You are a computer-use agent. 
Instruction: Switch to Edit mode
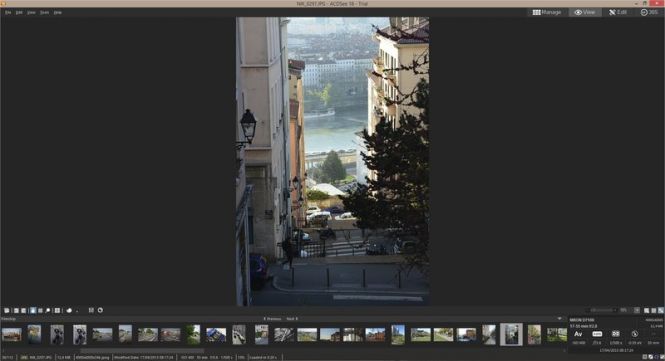pyautogui.click(x=618, y=12)
